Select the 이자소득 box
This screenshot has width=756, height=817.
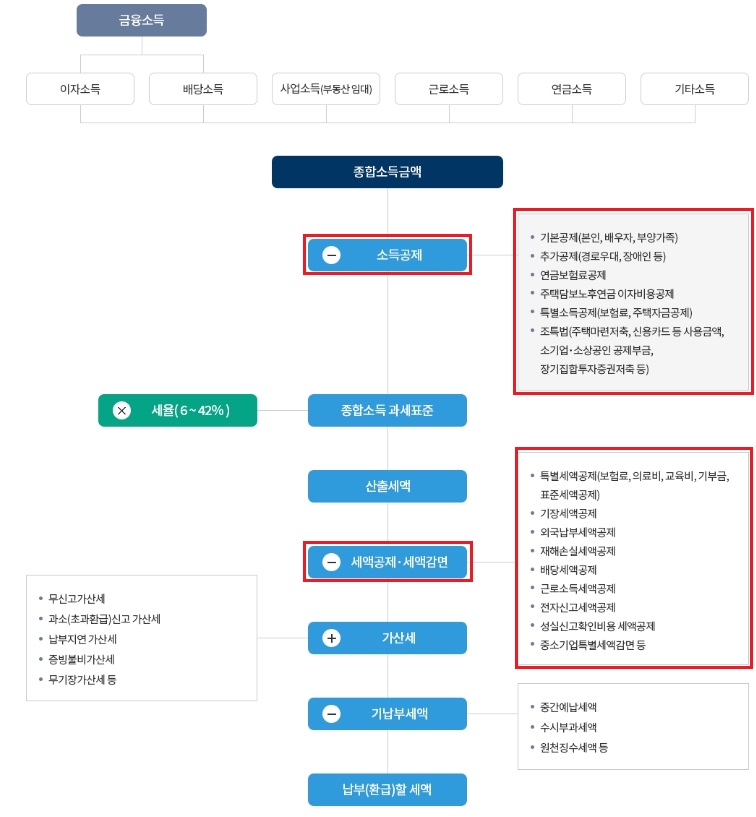80,89
